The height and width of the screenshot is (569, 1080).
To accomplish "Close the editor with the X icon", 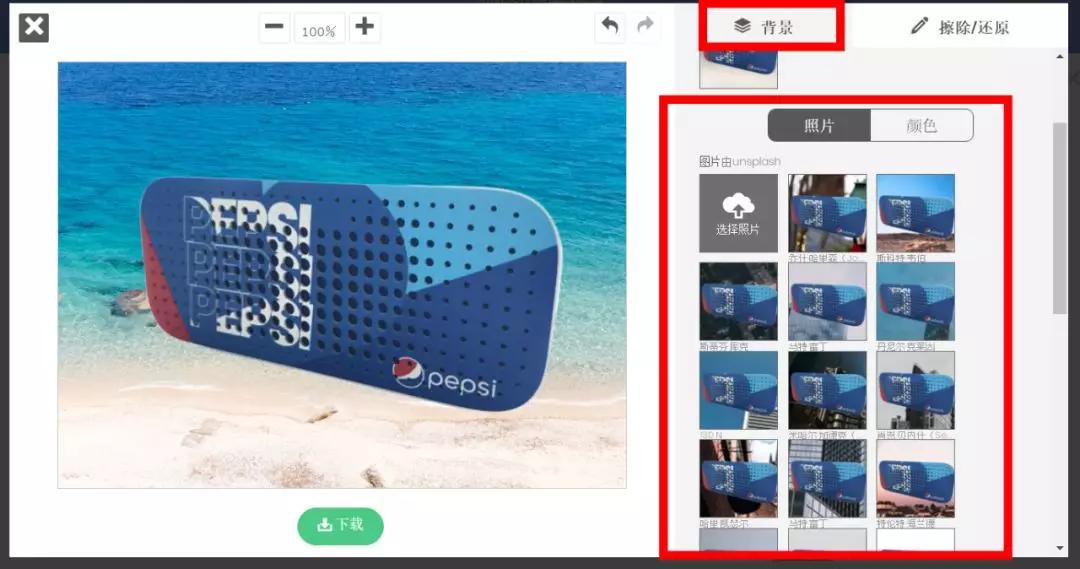I will (x=34, y=28).
